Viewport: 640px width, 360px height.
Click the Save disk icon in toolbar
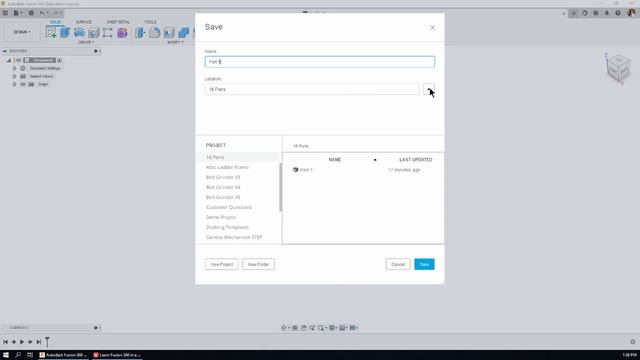coord(31,13)
